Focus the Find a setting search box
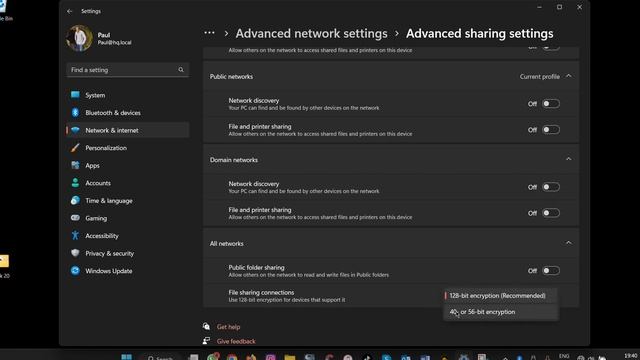The height and width of the screenshot is (360, 640). pos(127,70)
